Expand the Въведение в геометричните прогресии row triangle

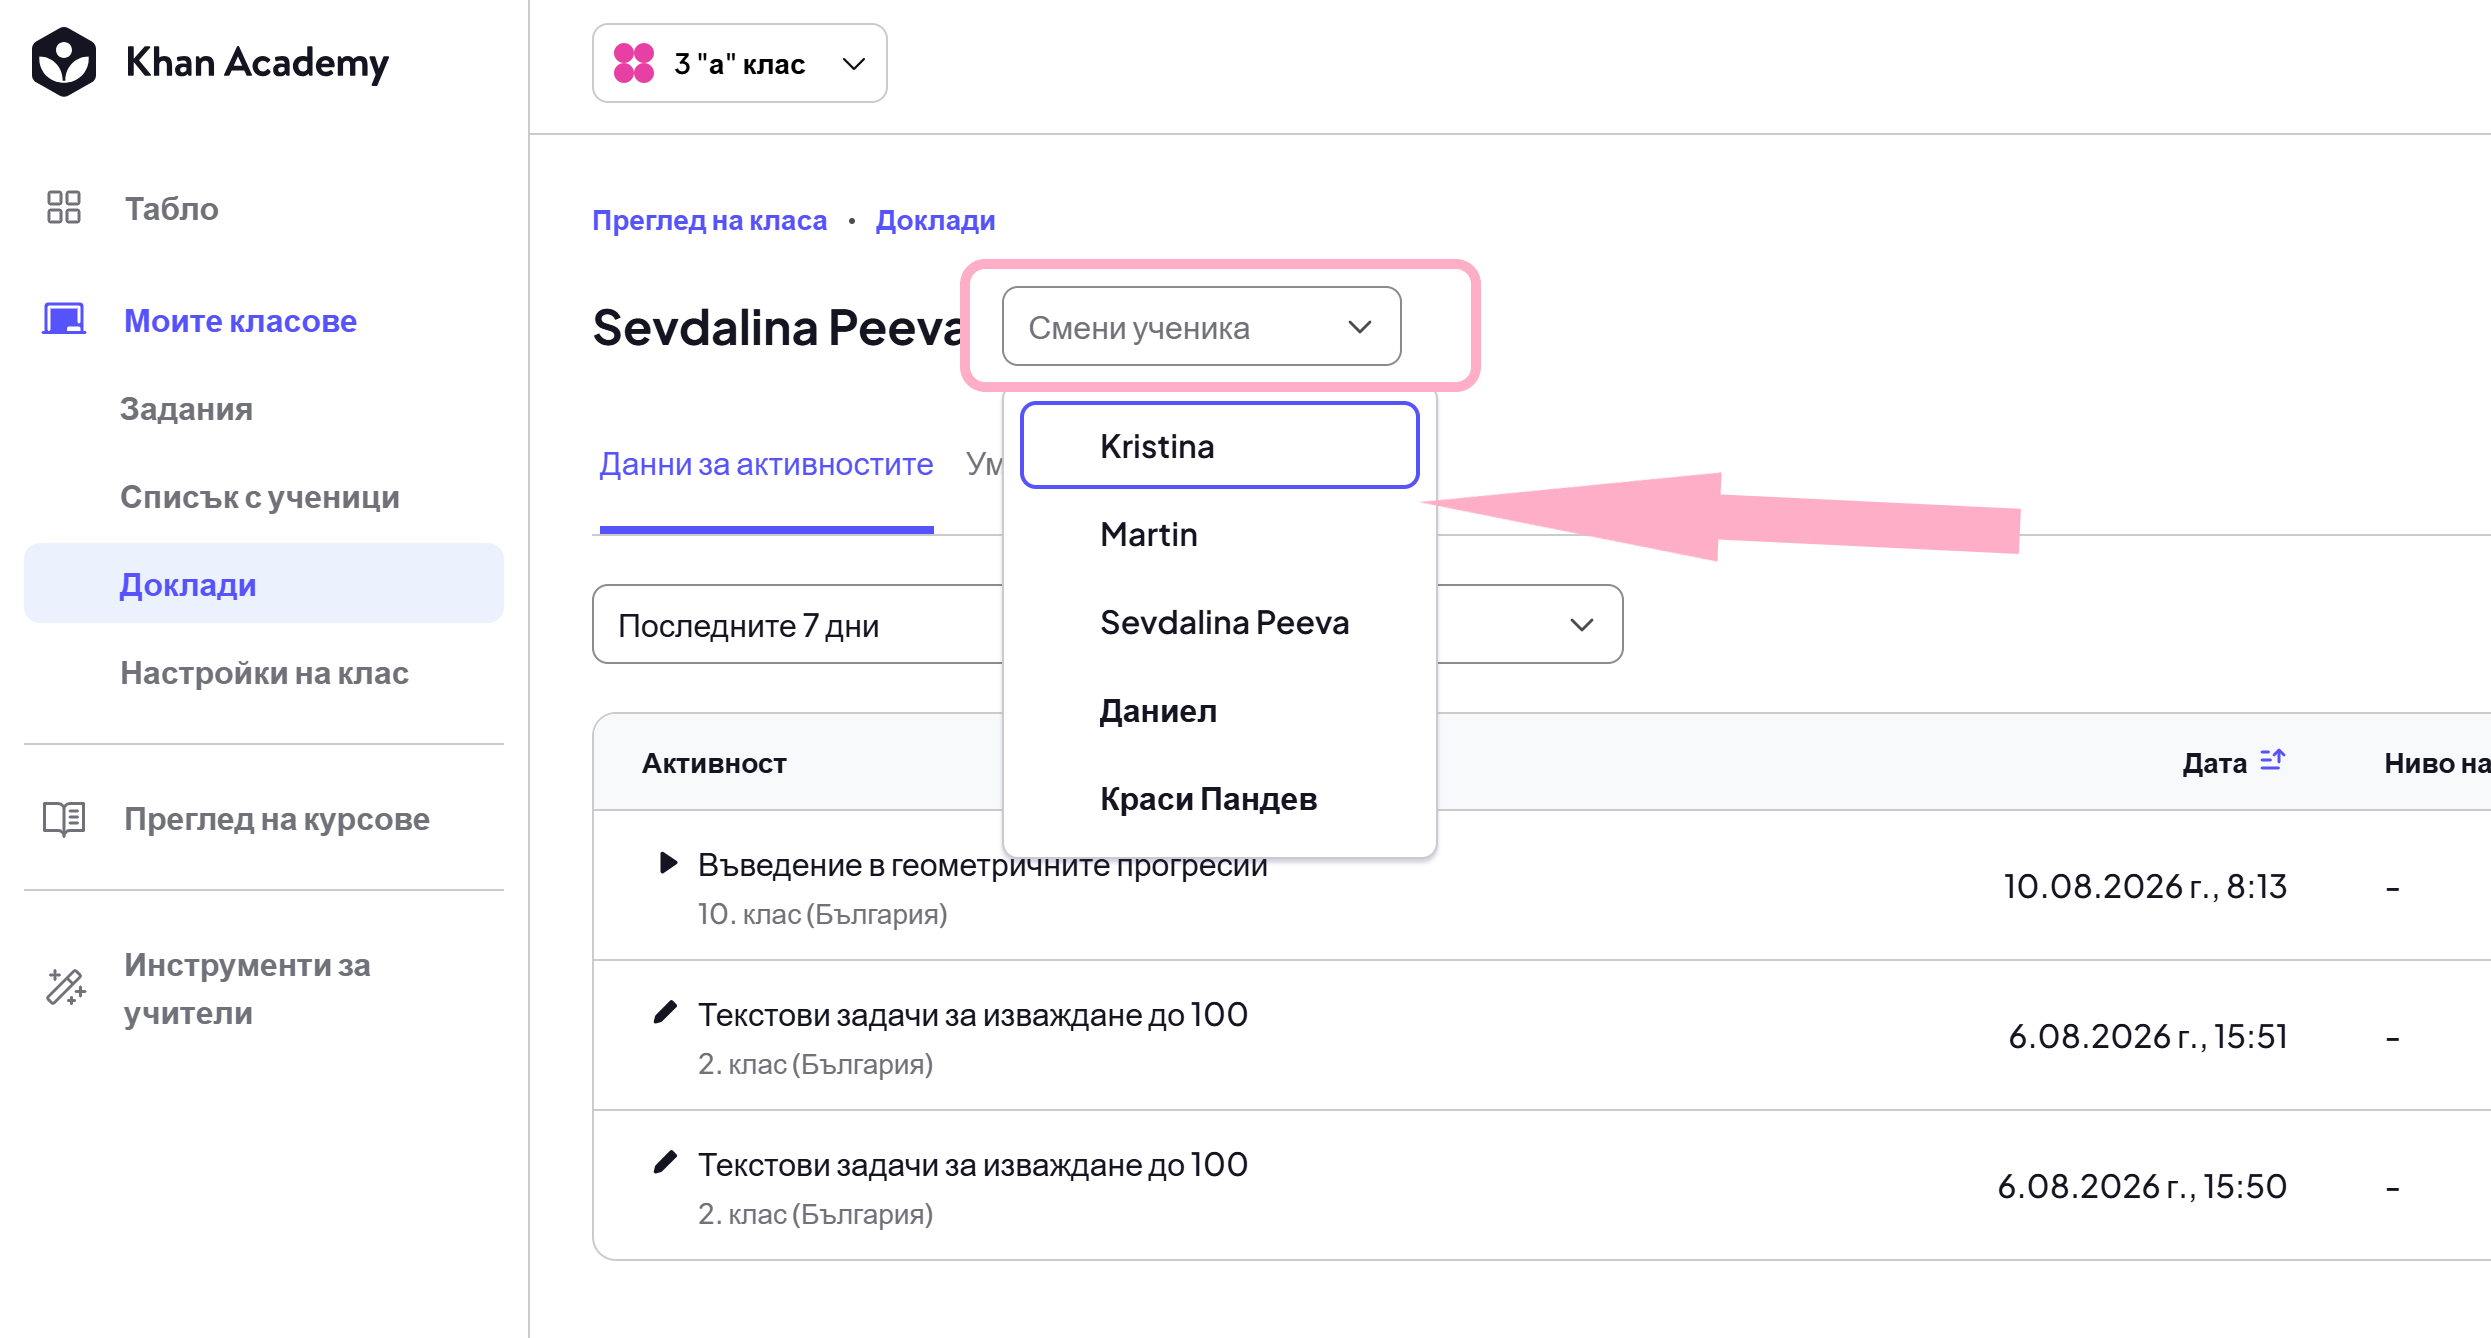pos(668,862)
